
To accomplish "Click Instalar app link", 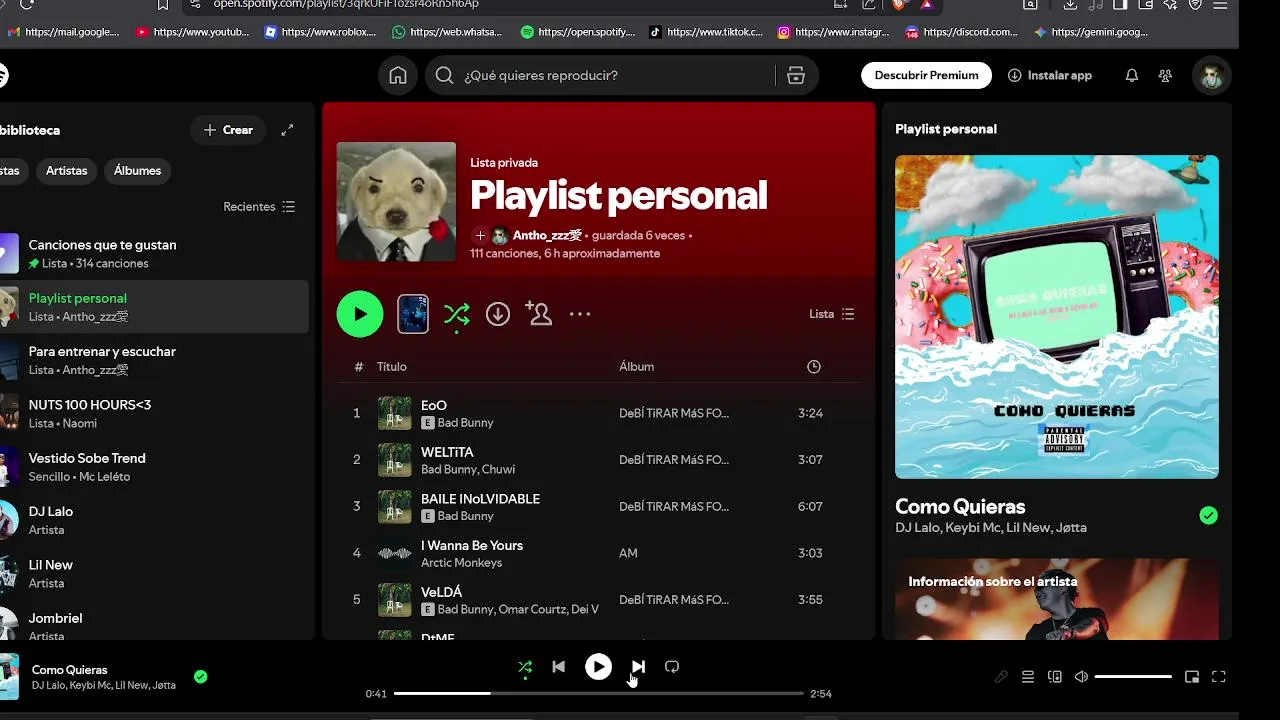I will (1050, 76).
